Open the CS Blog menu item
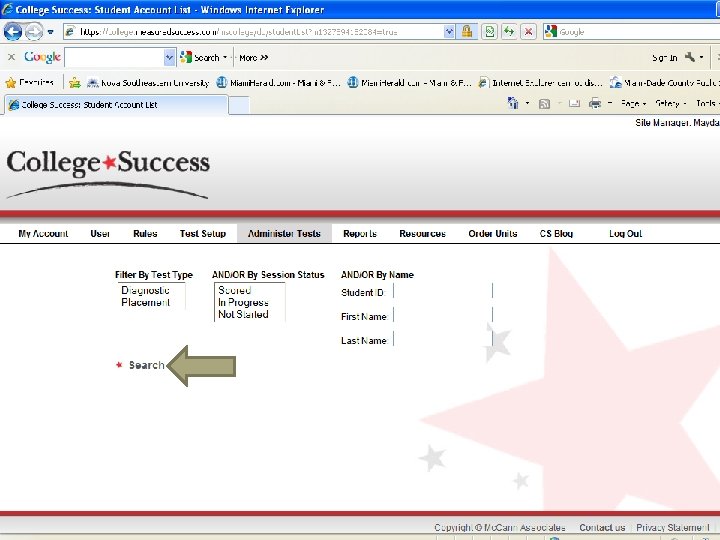The width and height of the screenshot is (720, 540). (556, 233)
